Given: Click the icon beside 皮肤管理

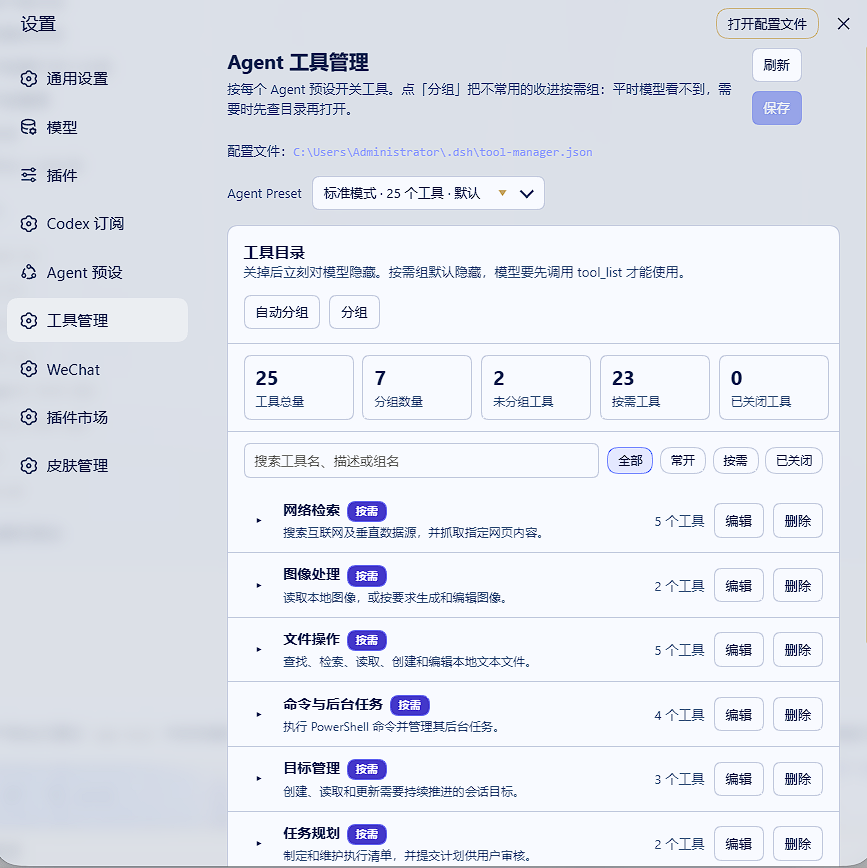Looking at the screenshot, I should (x=29, y=466).
